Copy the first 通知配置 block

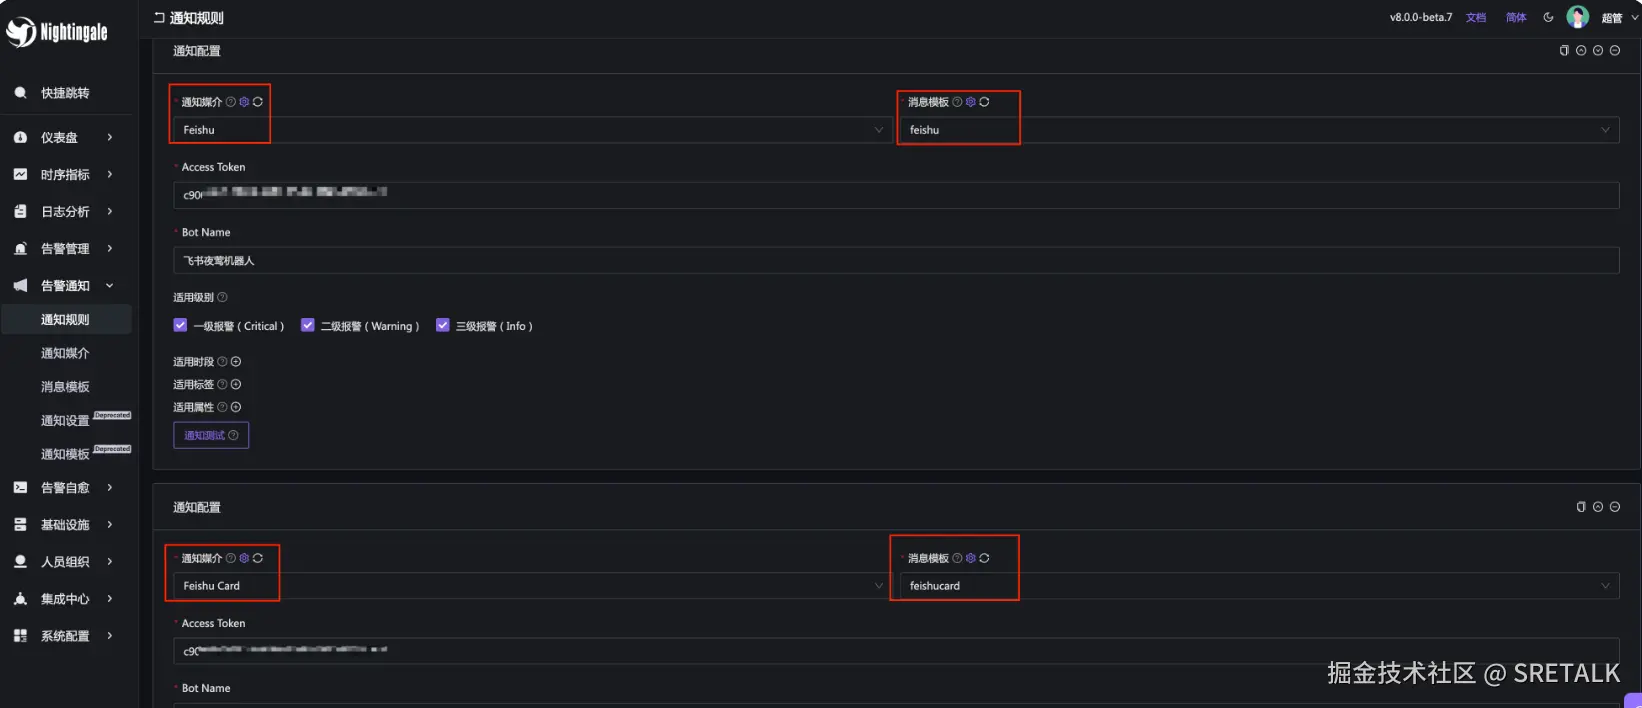pos(1564,51)
